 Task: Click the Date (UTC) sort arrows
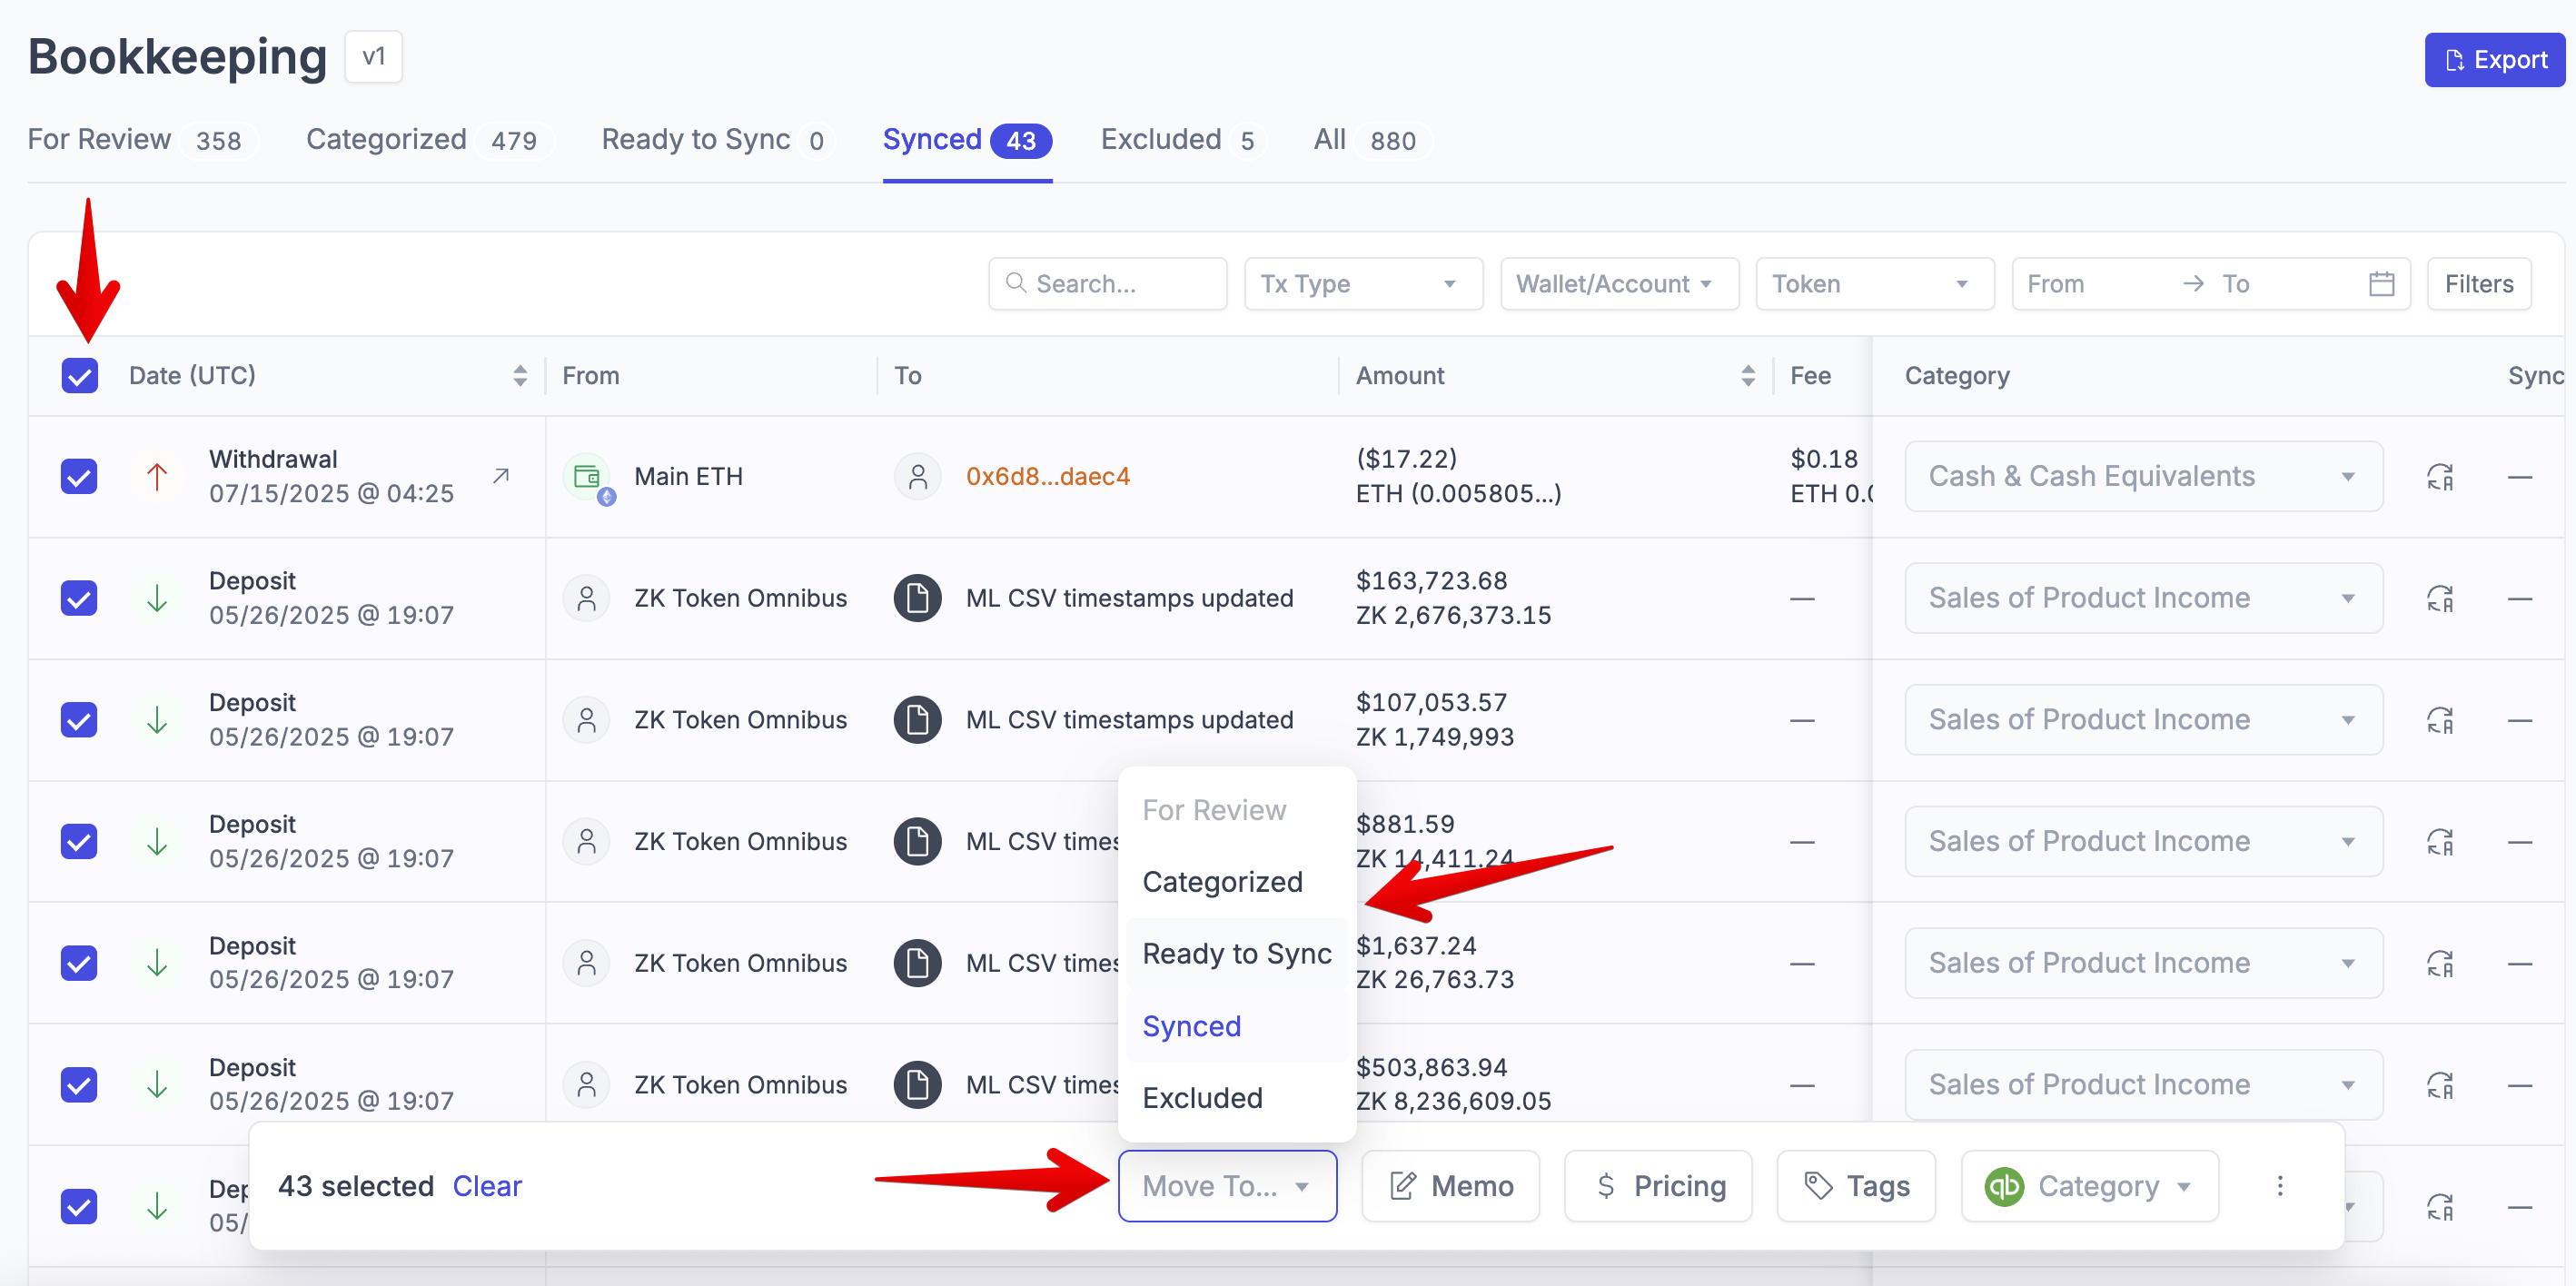pyautogui.click(x=519, y=376)
